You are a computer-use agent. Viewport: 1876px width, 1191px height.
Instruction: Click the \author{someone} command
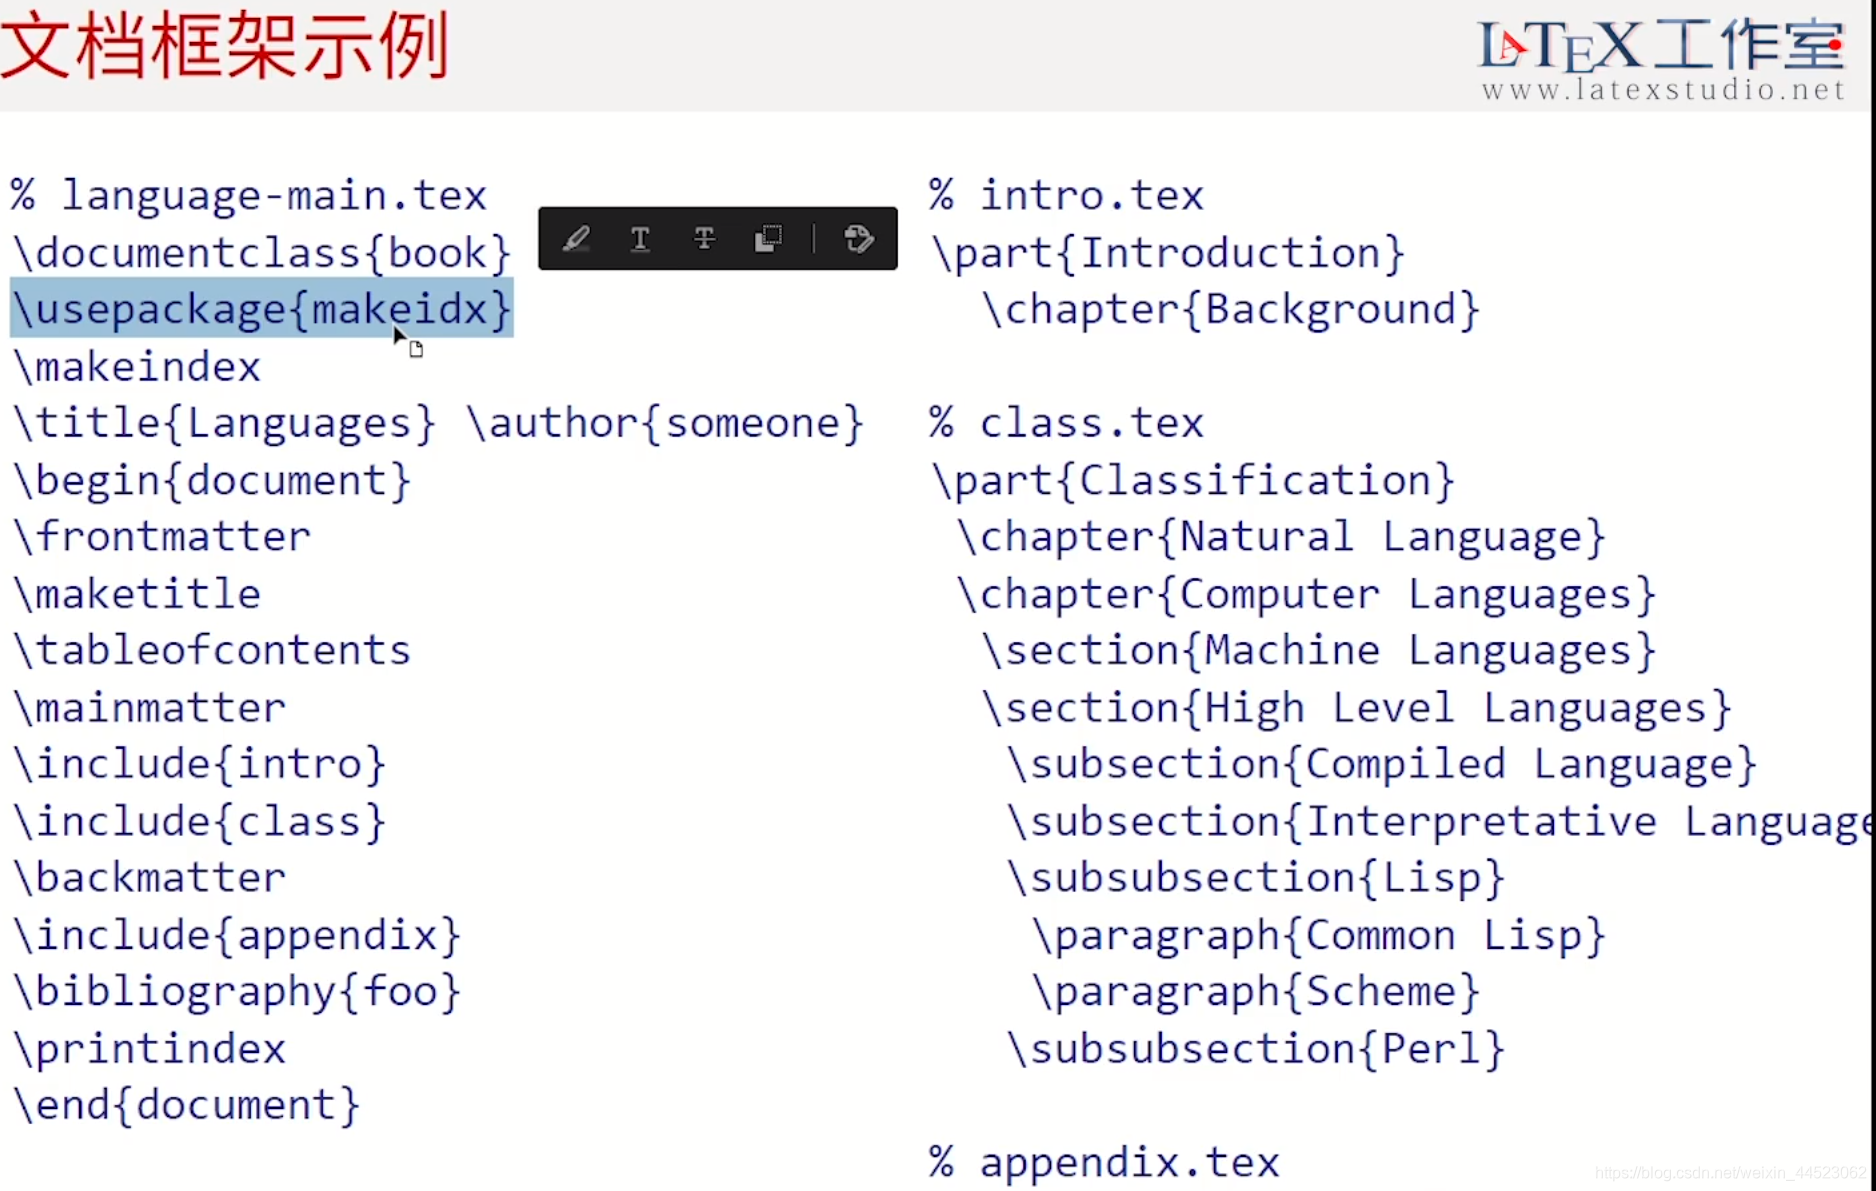click(x=665, y=423)
